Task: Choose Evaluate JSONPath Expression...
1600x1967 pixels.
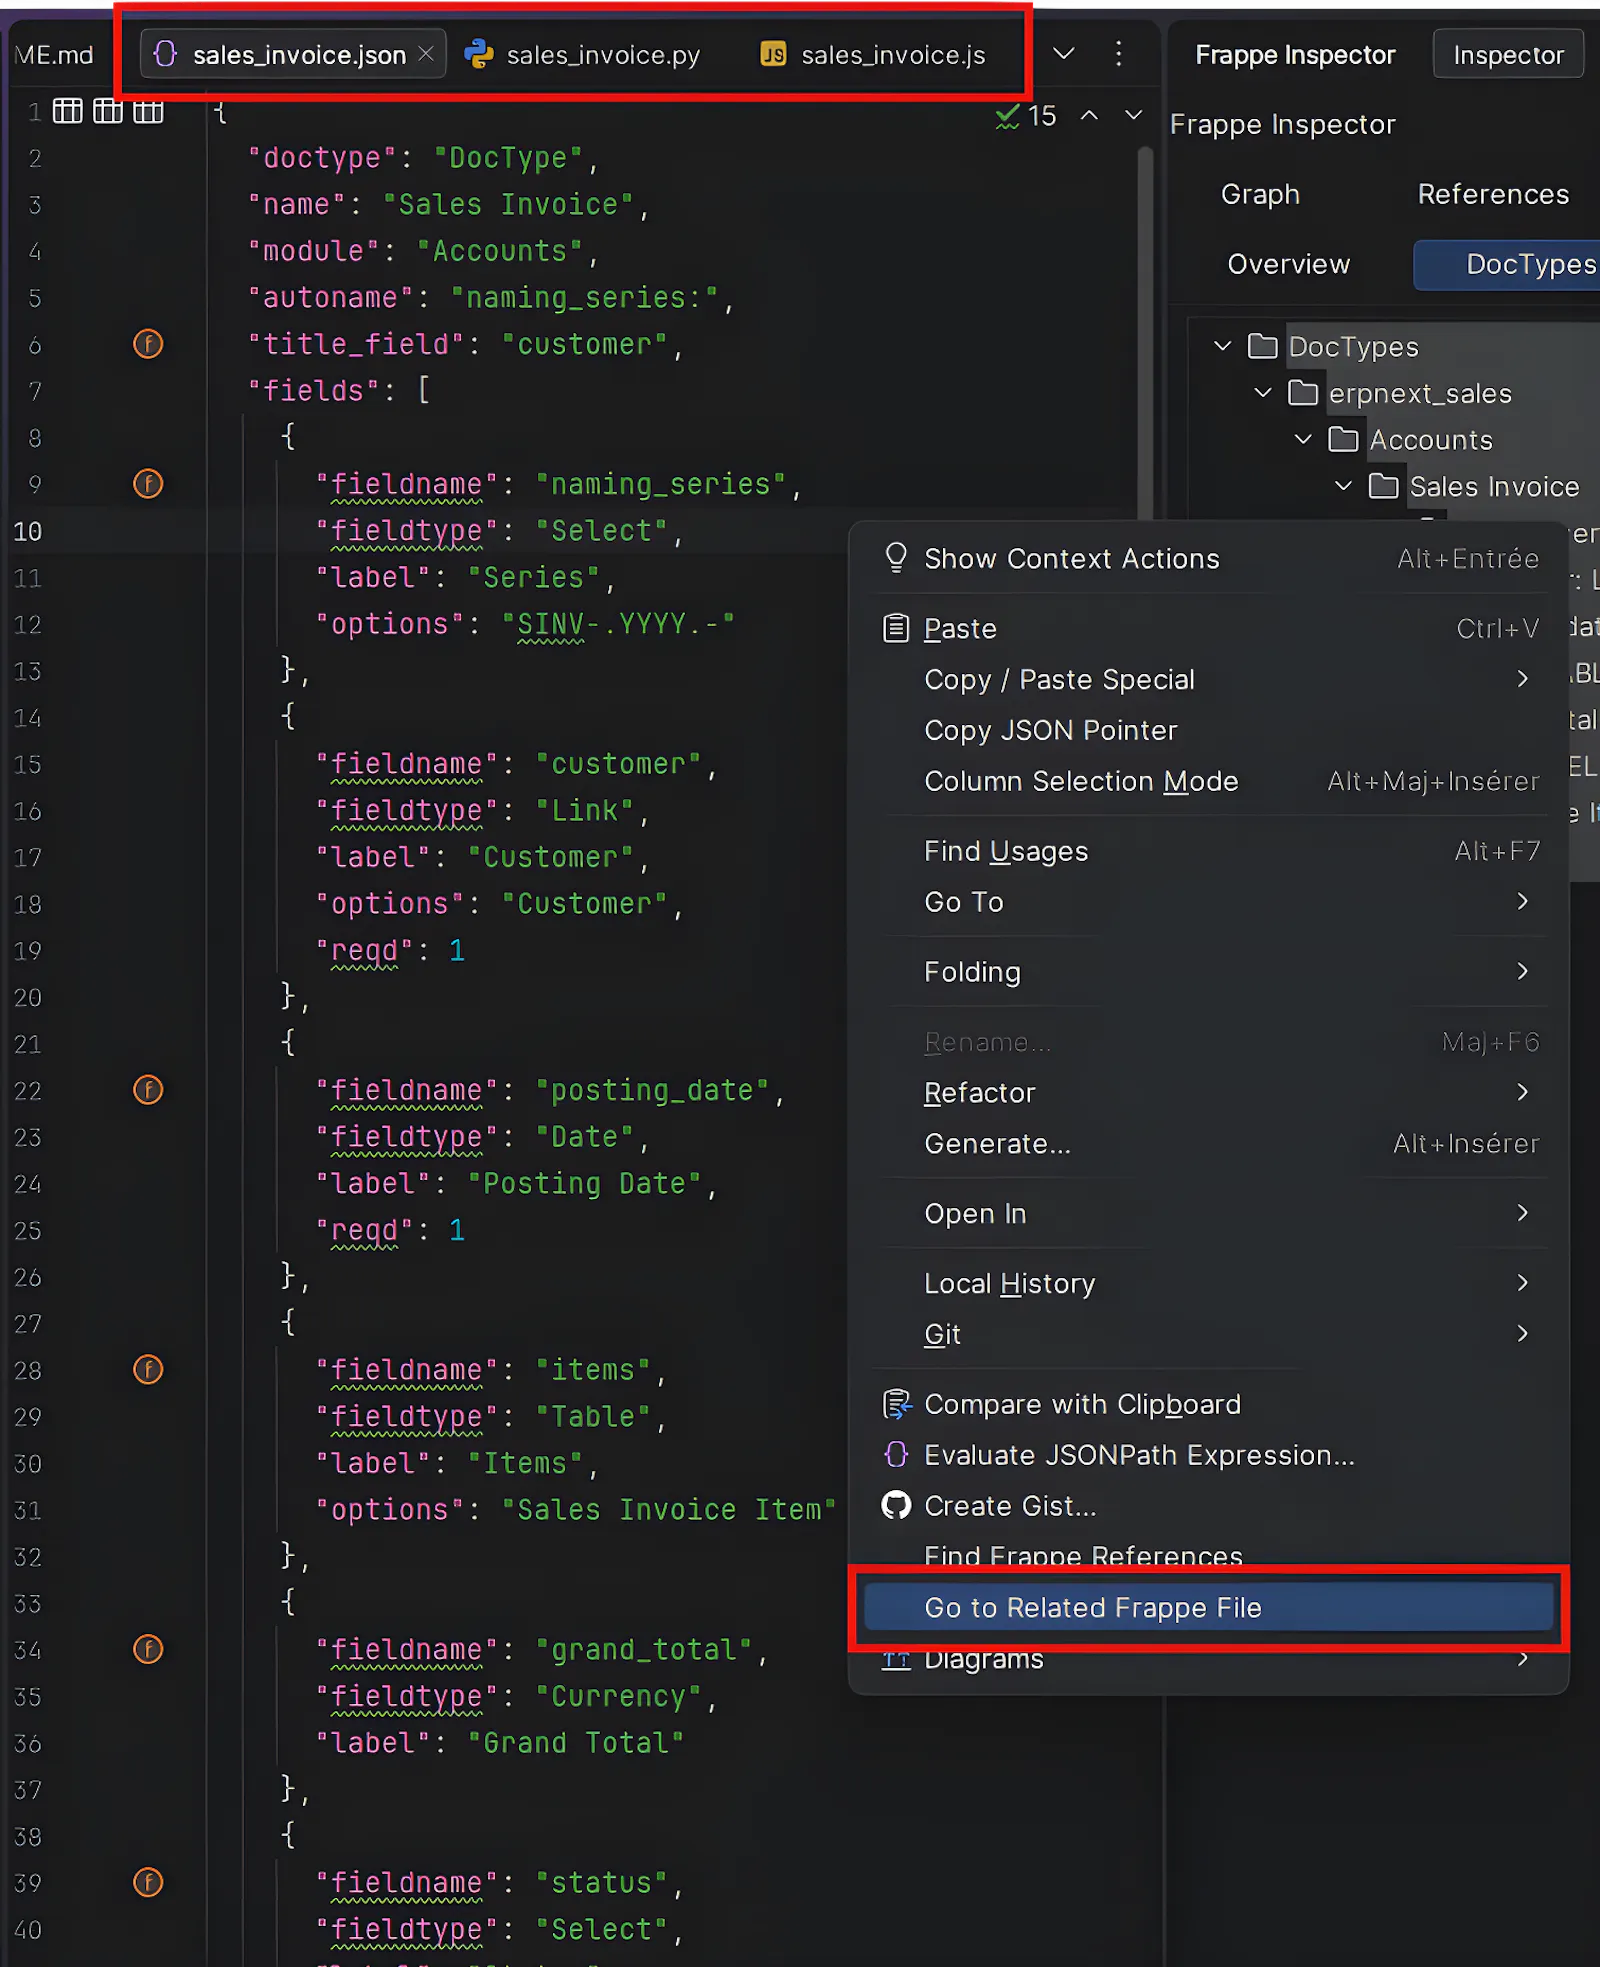Action: point(1208,1455)
